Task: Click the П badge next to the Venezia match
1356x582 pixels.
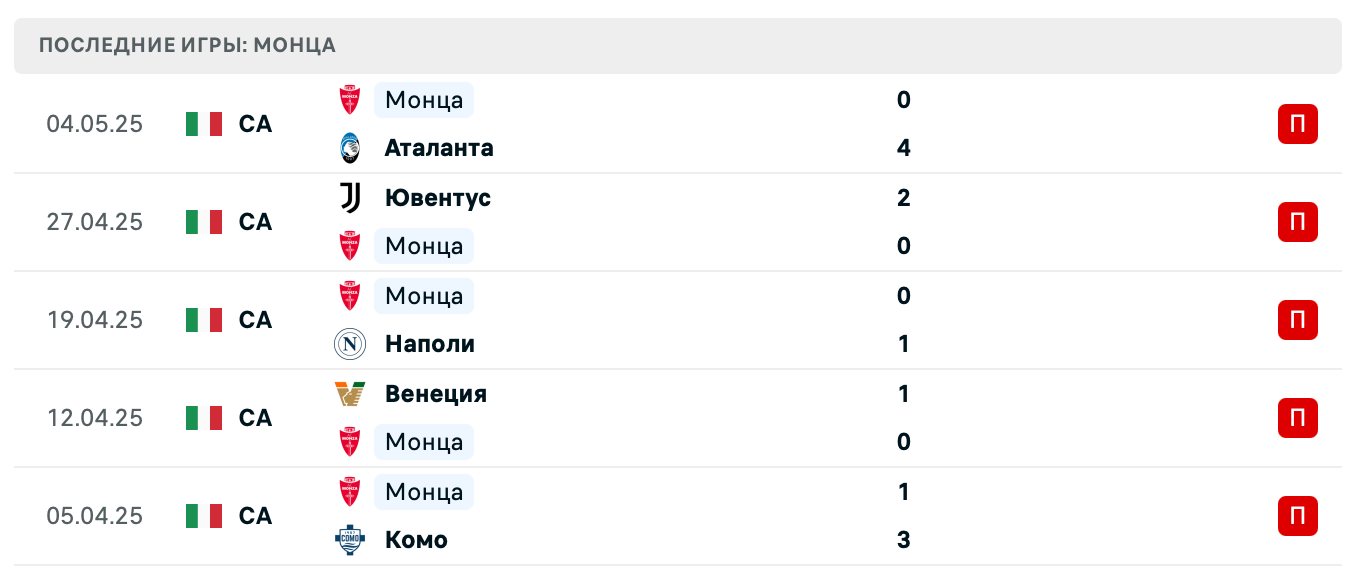Action: click(x=1297, y=418)
